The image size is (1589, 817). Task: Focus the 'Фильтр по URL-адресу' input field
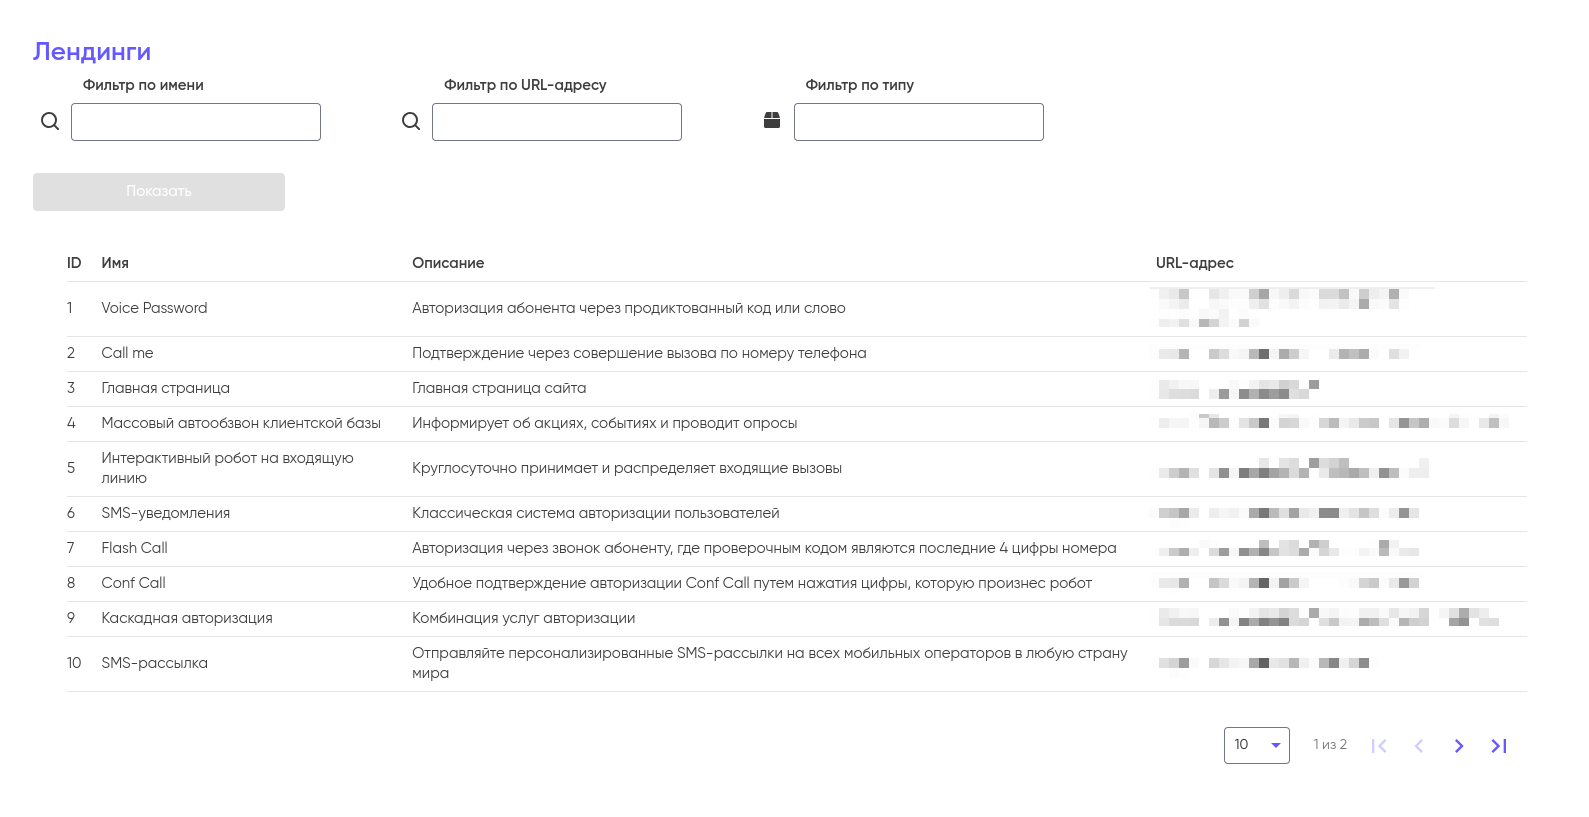pos(557,122)
